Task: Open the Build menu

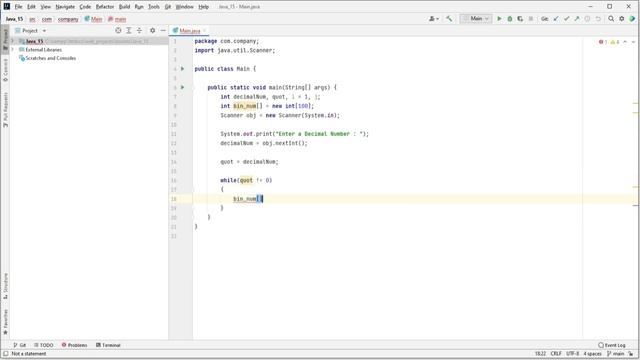Action: coord(124,7)
